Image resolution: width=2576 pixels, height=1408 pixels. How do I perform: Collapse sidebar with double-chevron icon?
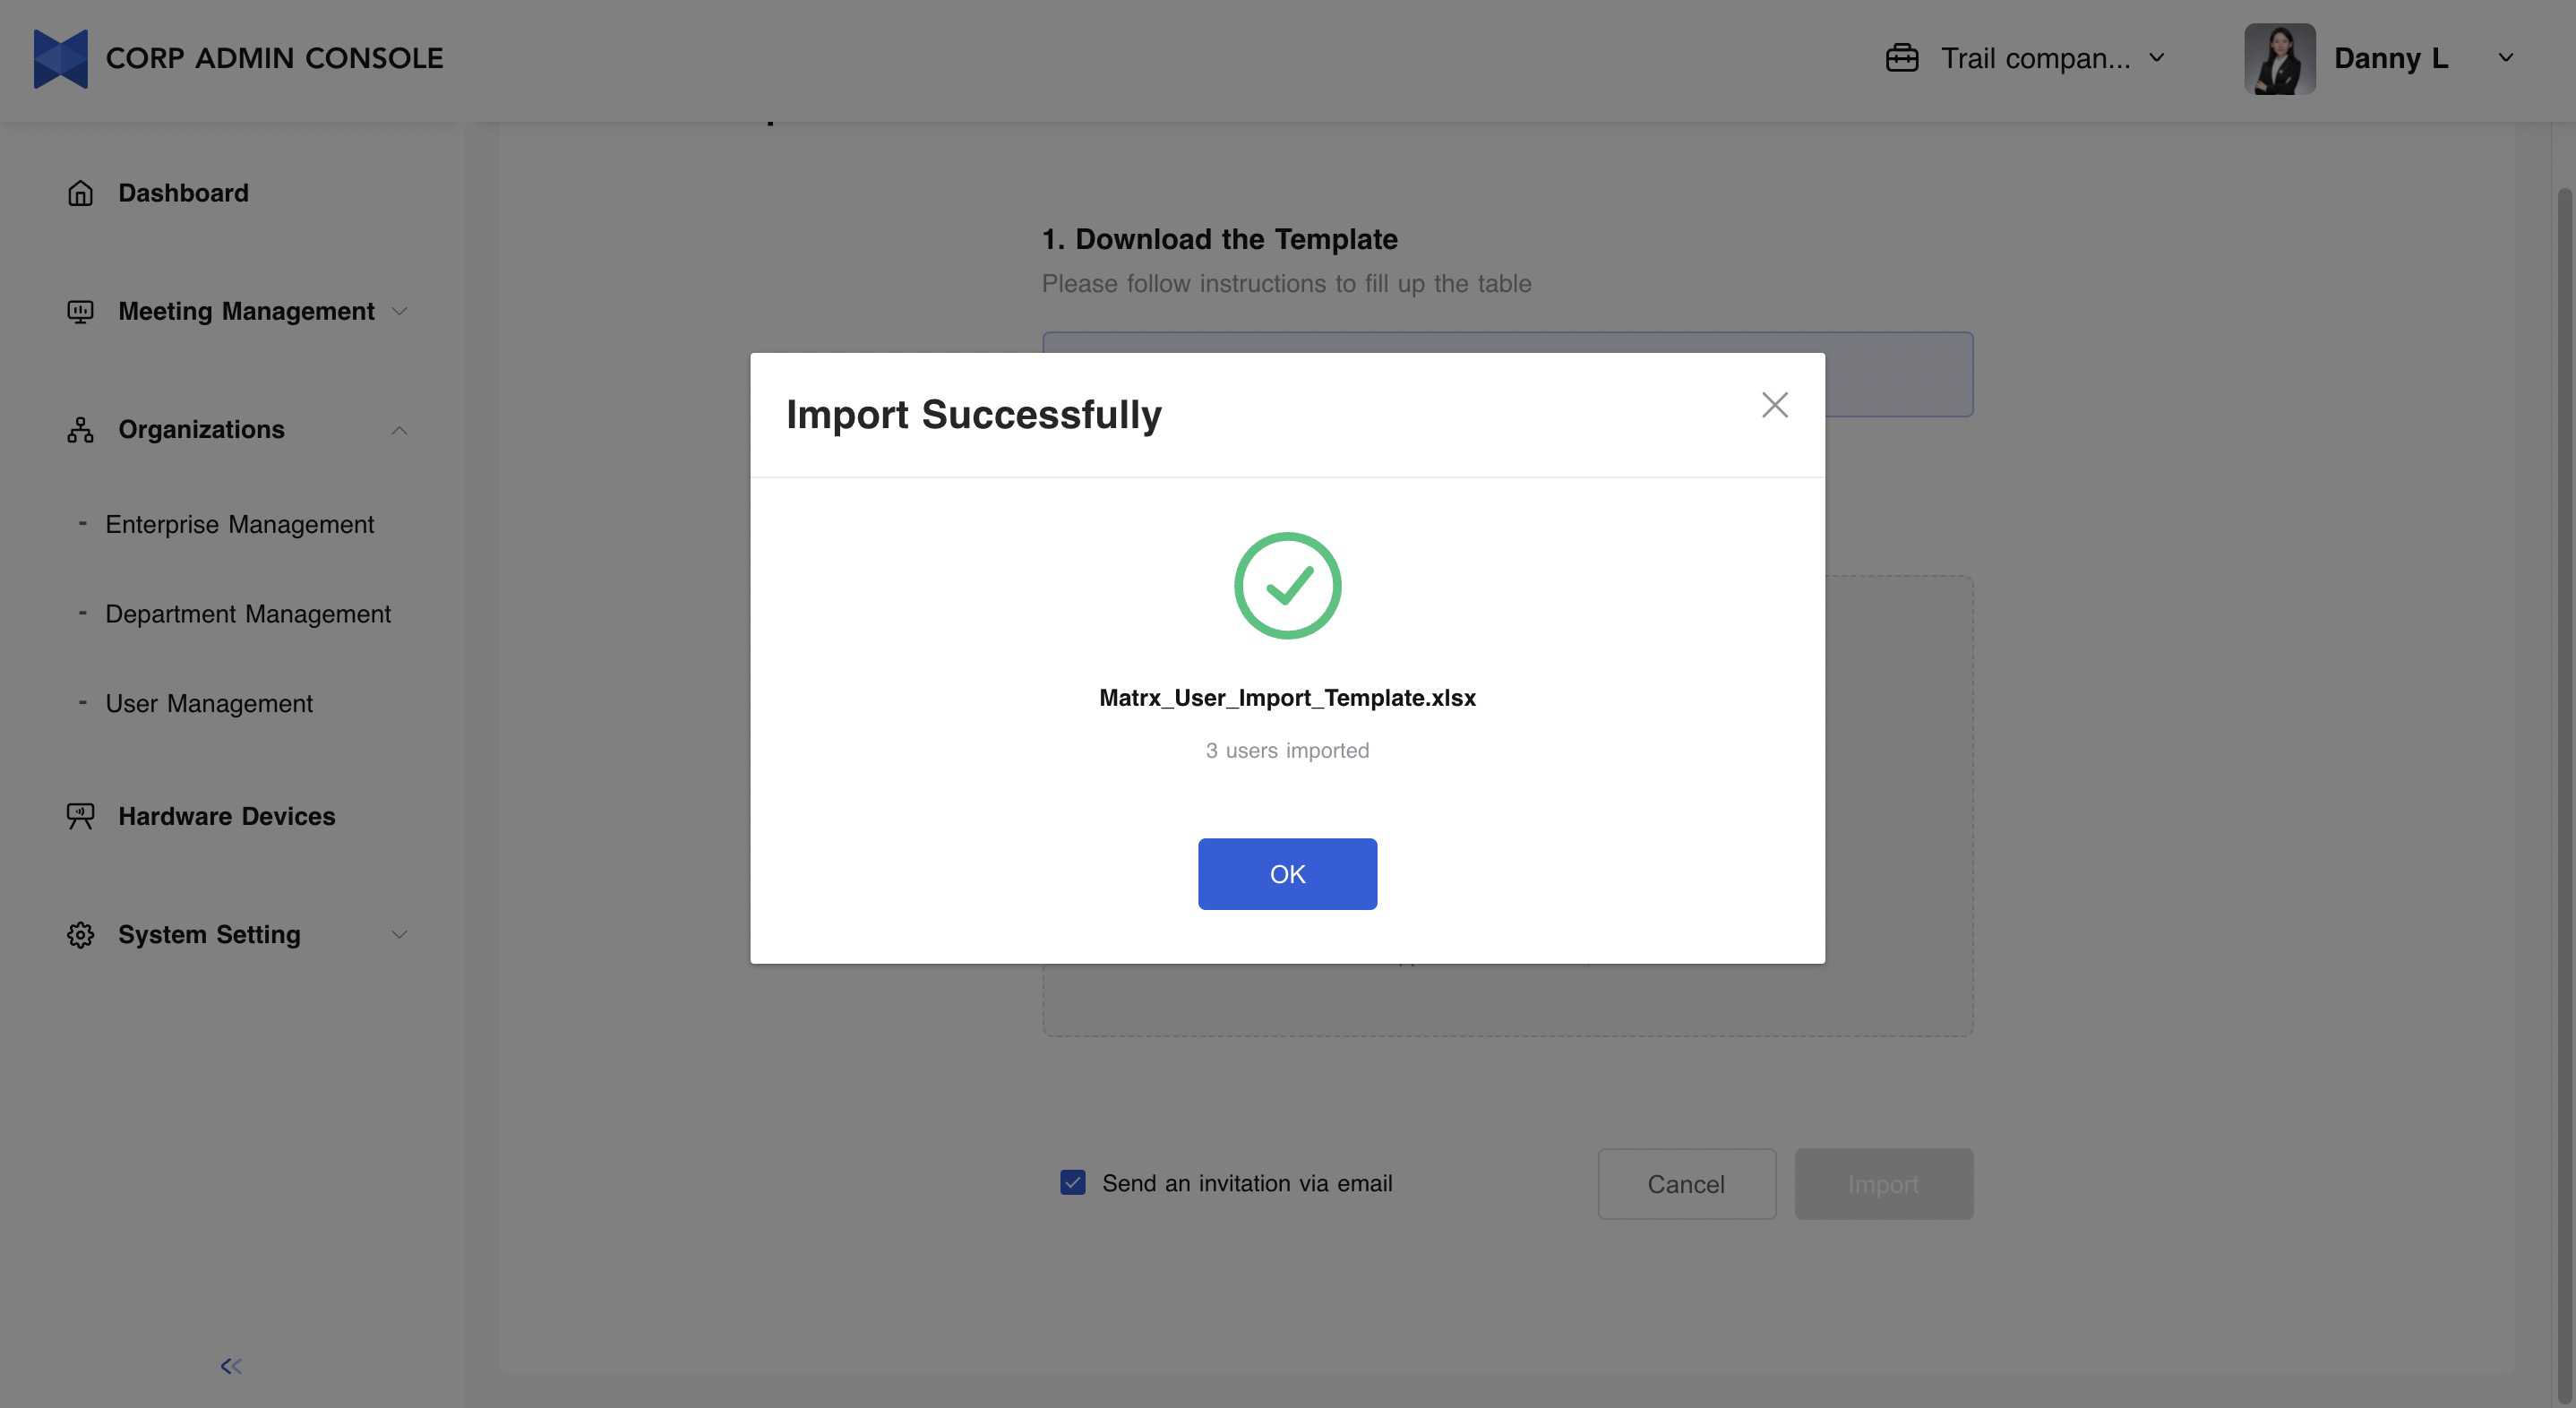click(x=231, y=1366)
